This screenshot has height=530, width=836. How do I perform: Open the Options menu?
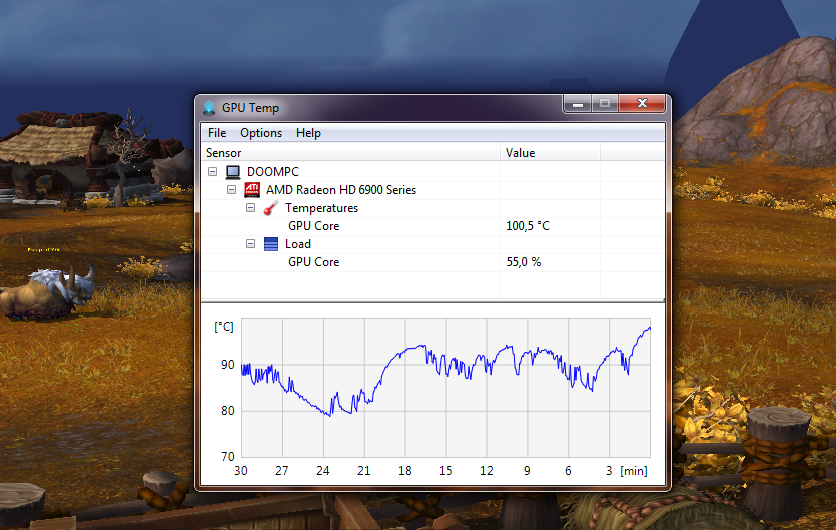coord(261,133)
